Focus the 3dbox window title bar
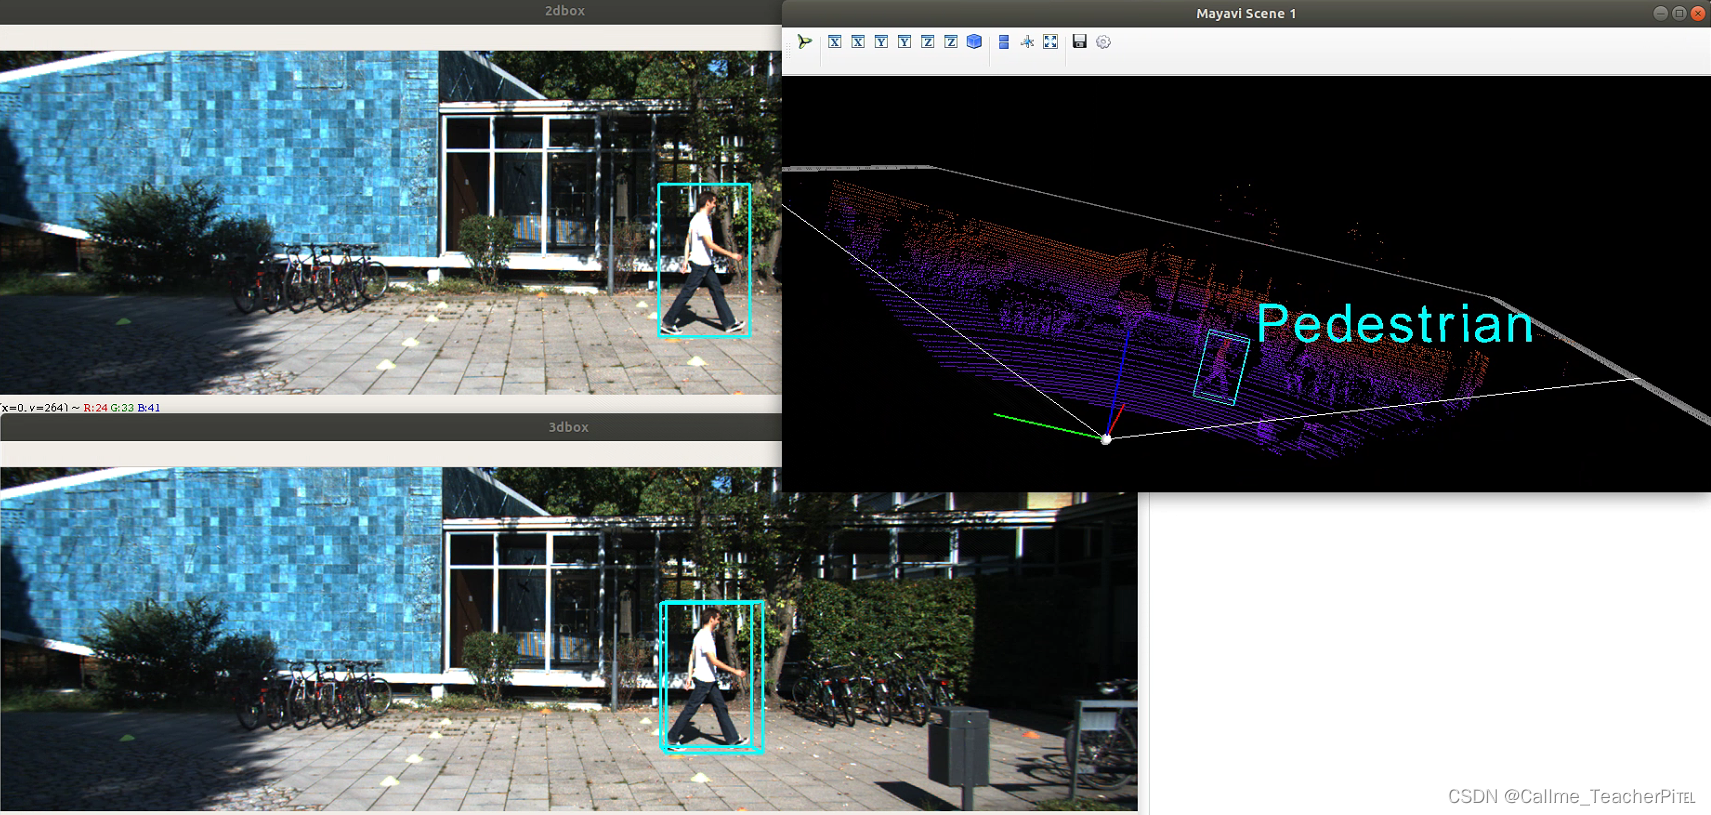Image resolution: width=1711 pixels, height=815 pixels. point(391,427)
